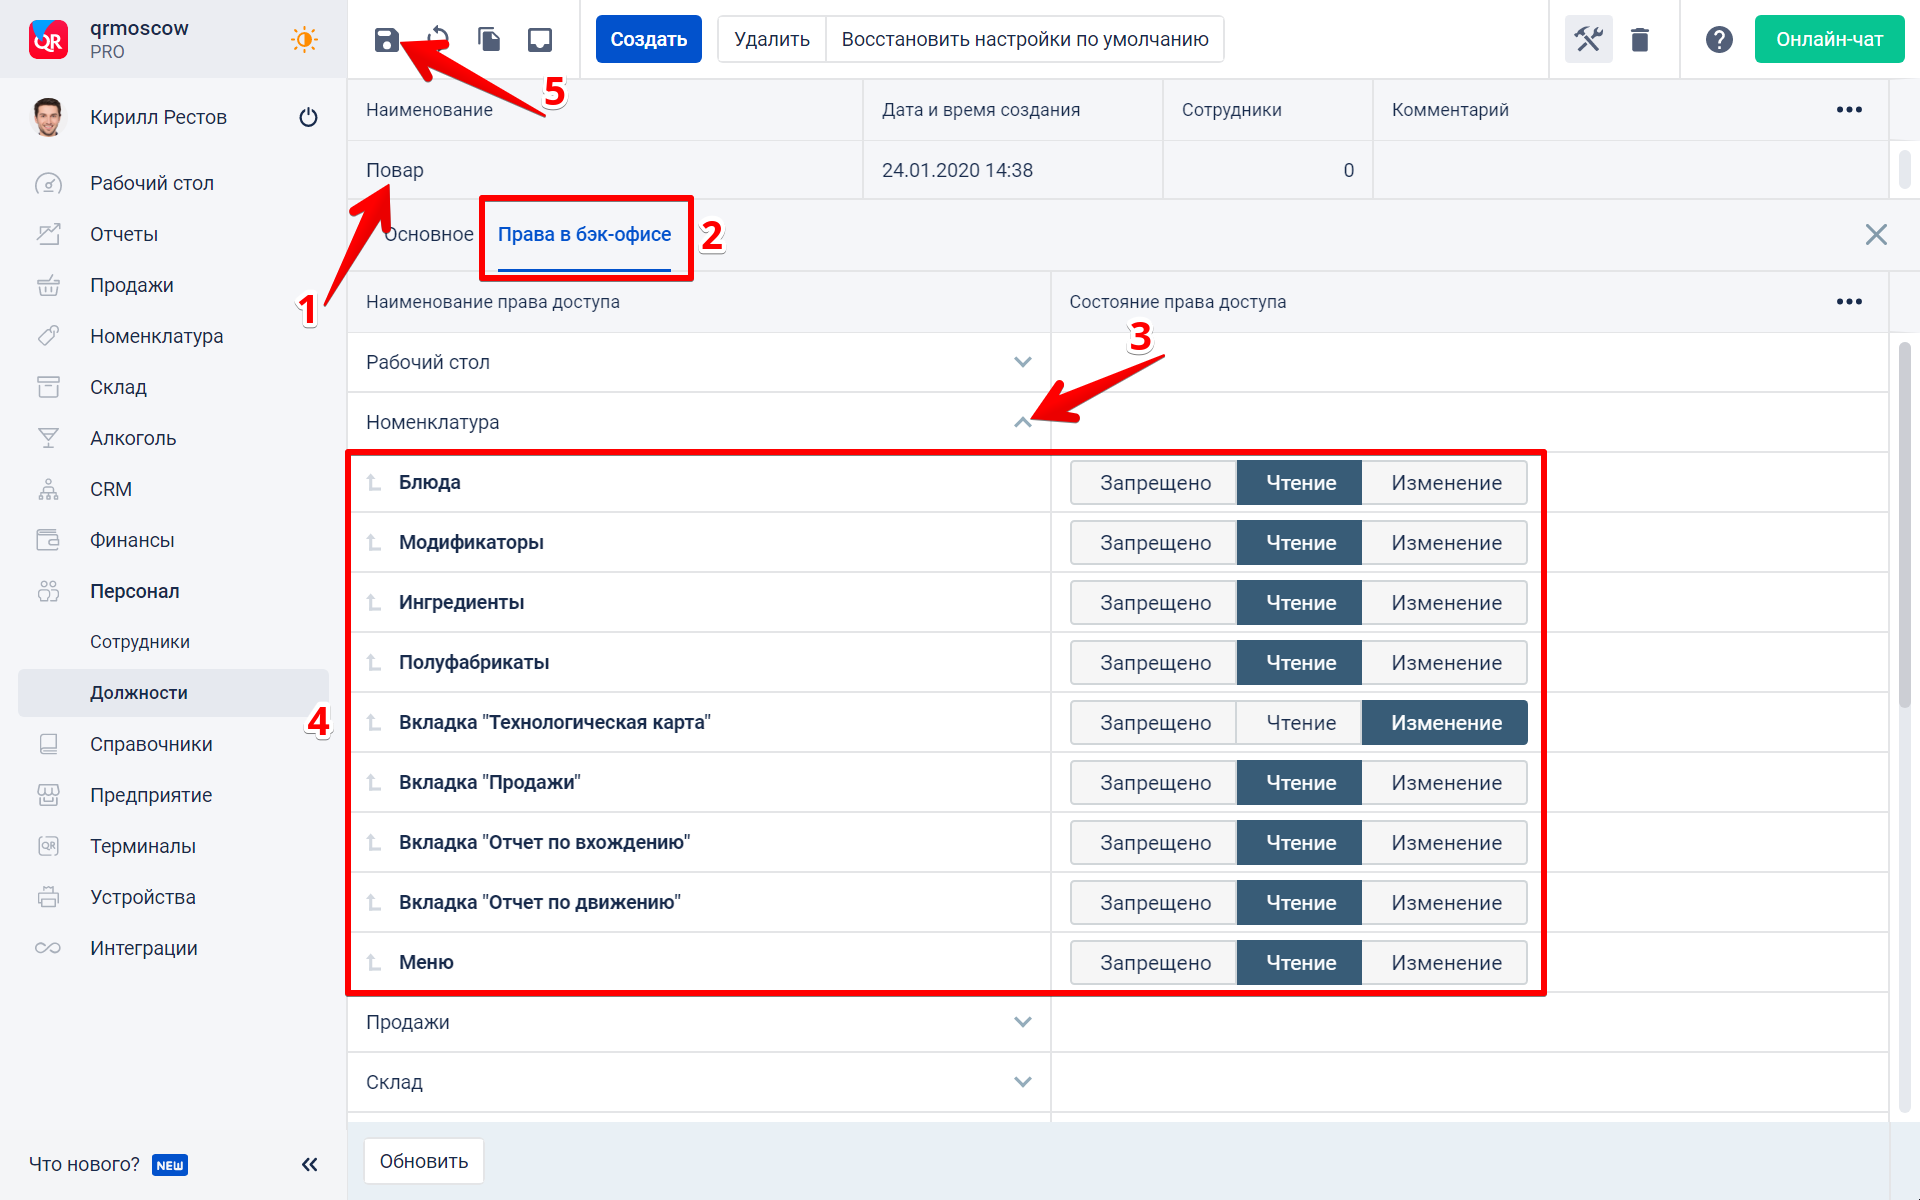Image resolution: width=1920 pixels, height=1200 pixels.
Task: Select Чтение access for Блюда
Action: [x=1297, y=482]
